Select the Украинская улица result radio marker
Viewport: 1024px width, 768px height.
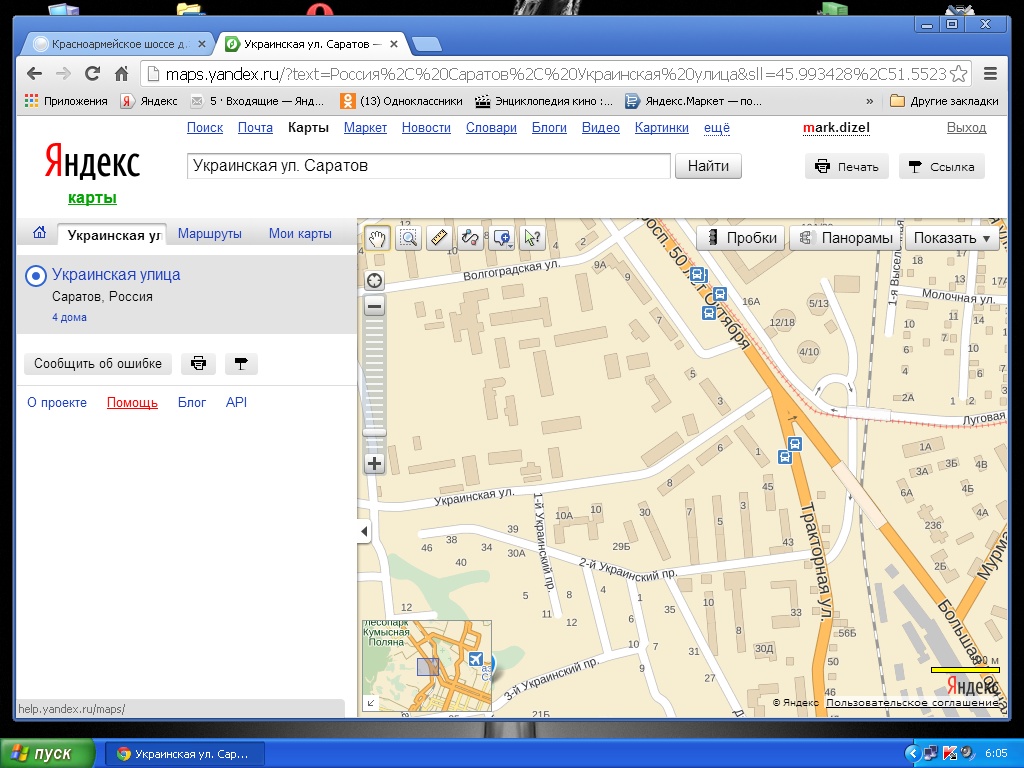(35, 276)
